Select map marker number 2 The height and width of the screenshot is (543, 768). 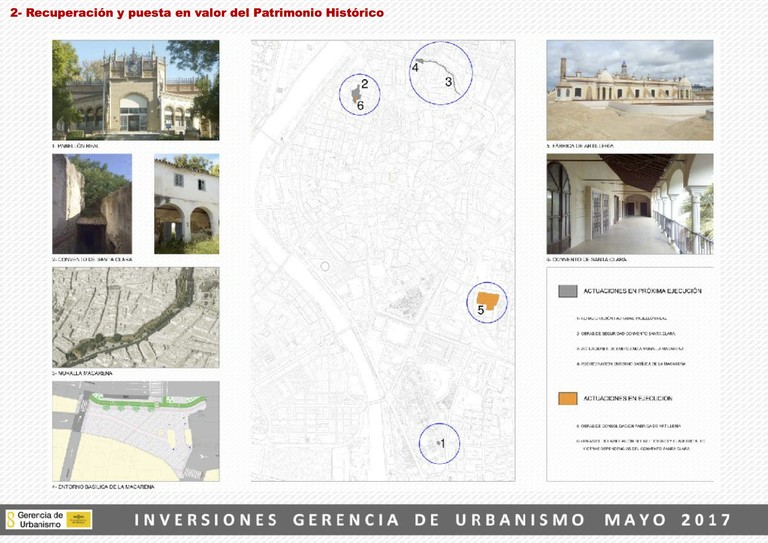[x=364, y=84]
